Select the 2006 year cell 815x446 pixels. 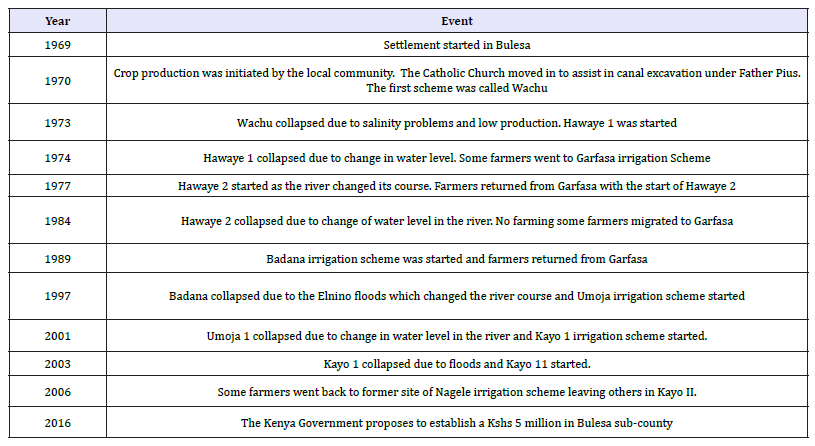57,393
